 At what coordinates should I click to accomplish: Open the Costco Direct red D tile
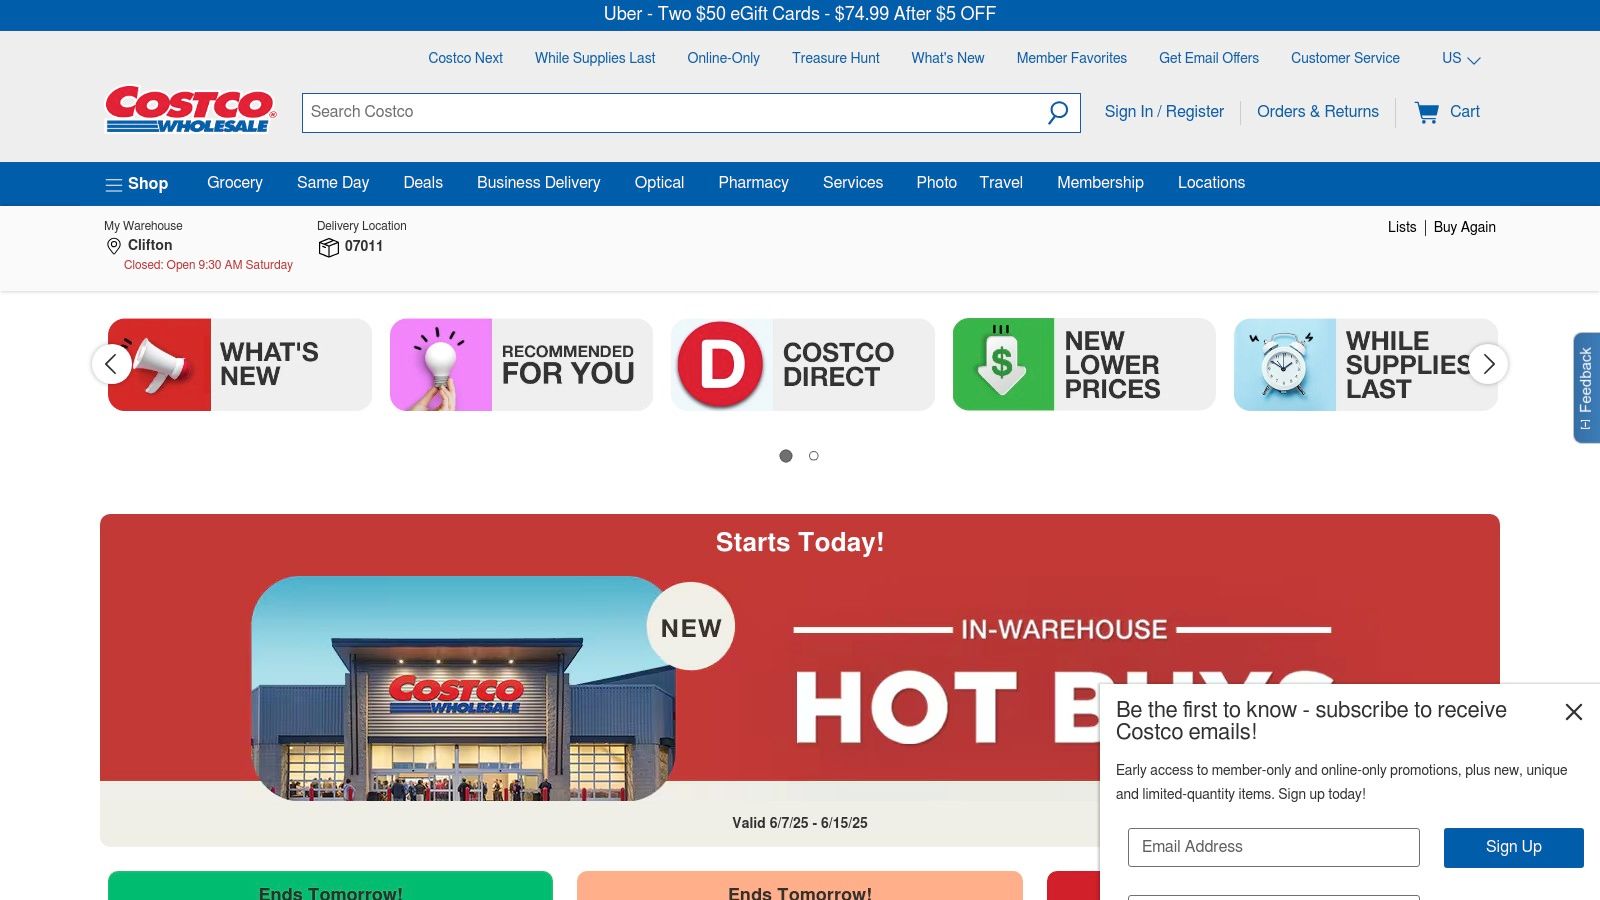coord(721,365)
